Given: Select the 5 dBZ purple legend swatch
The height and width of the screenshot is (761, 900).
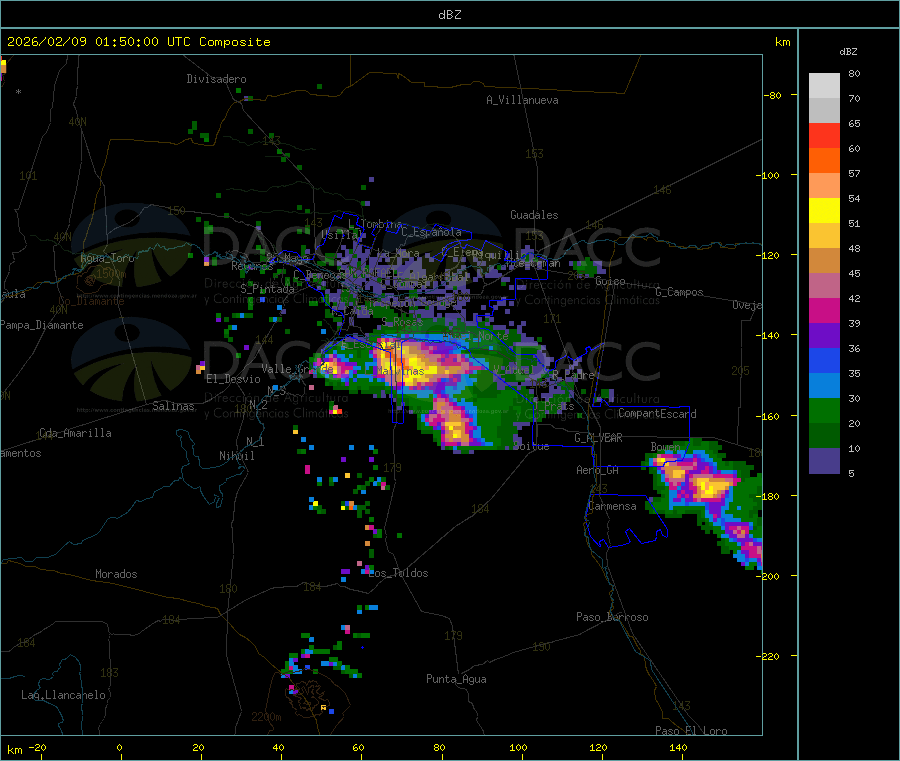Looking at the screenshot, I should 824,461.
